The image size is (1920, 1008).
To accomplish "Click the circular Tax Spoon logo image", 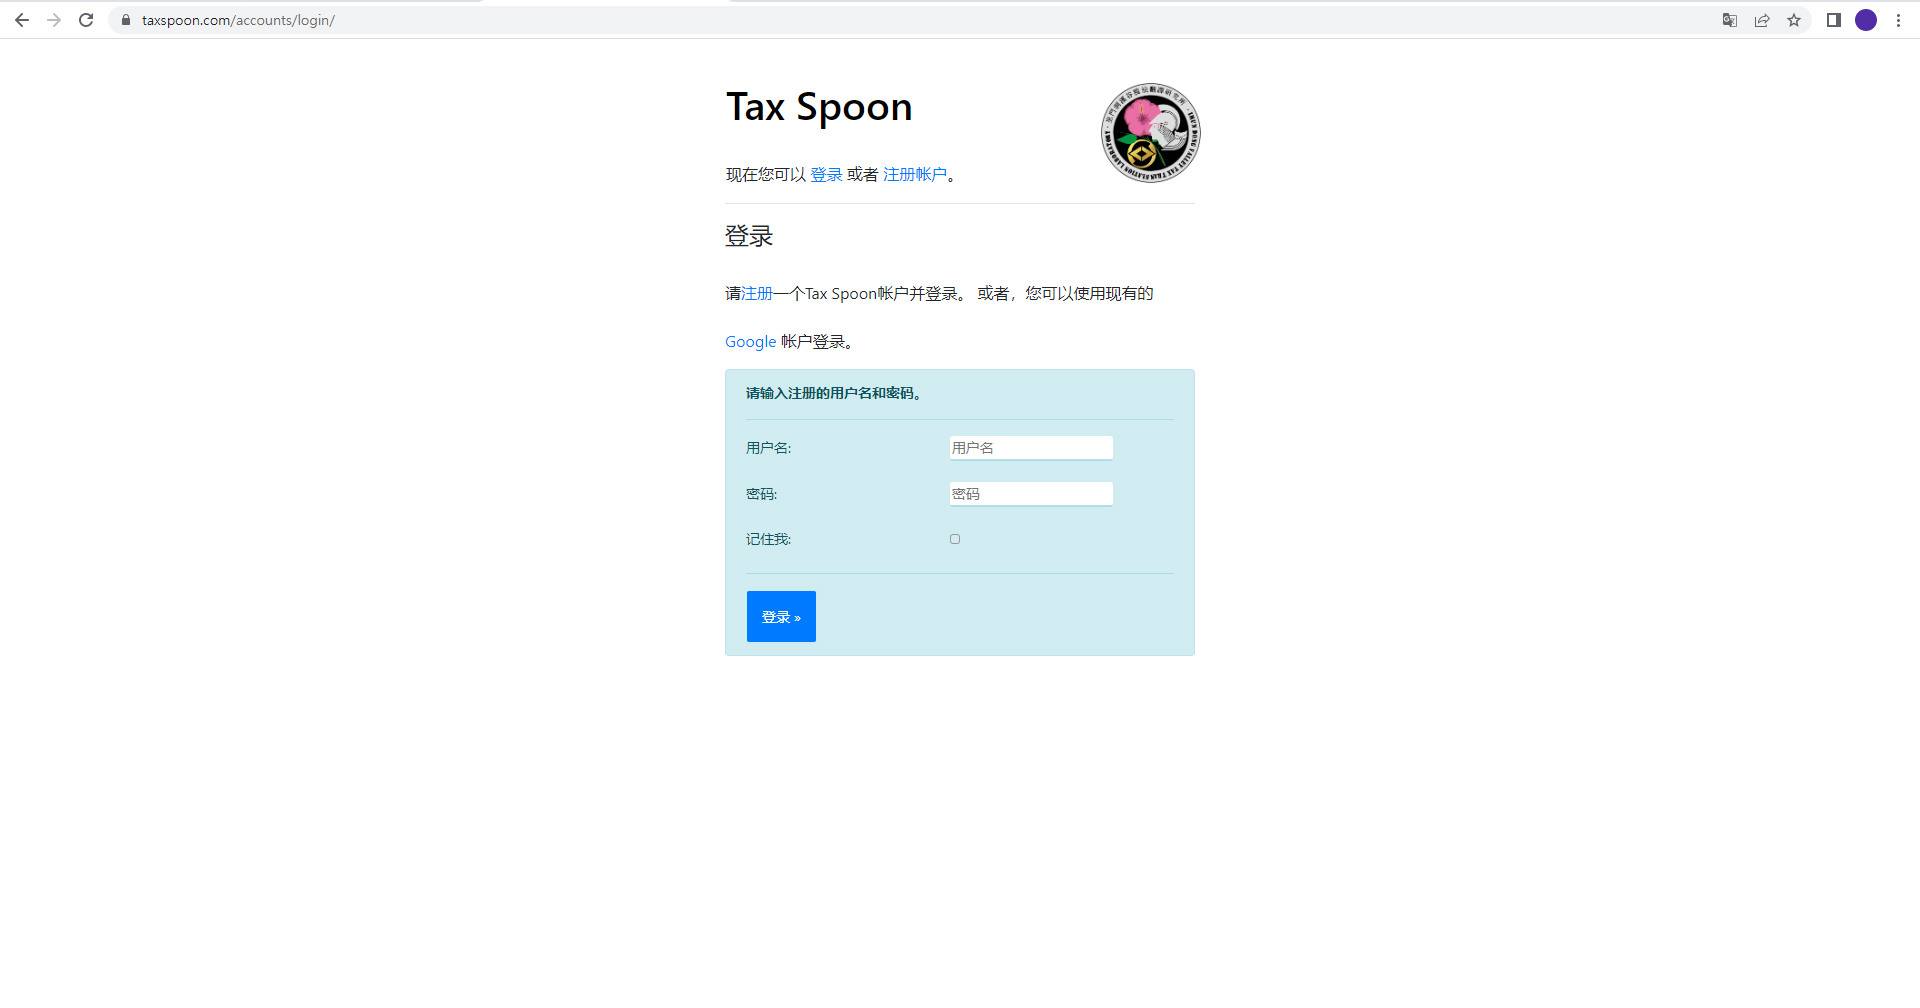I will (1150, 133).
